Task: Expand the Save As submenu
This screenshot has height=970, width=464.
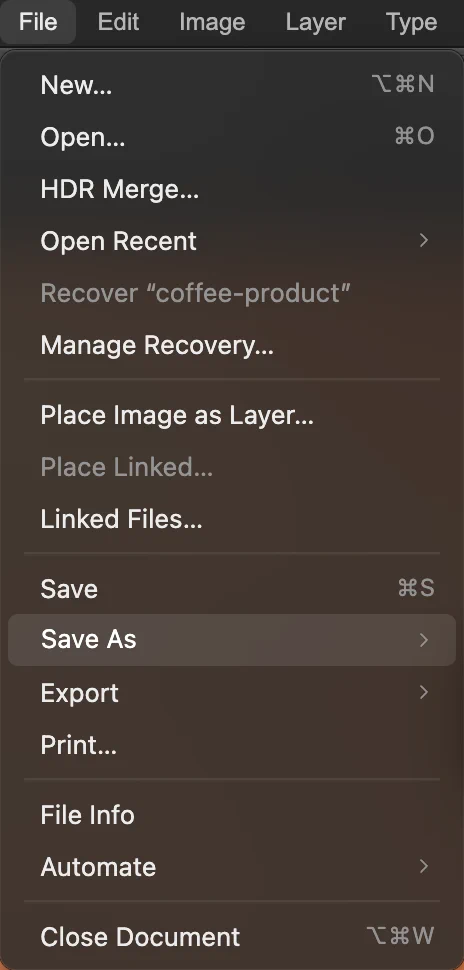Action: (232, 640)
